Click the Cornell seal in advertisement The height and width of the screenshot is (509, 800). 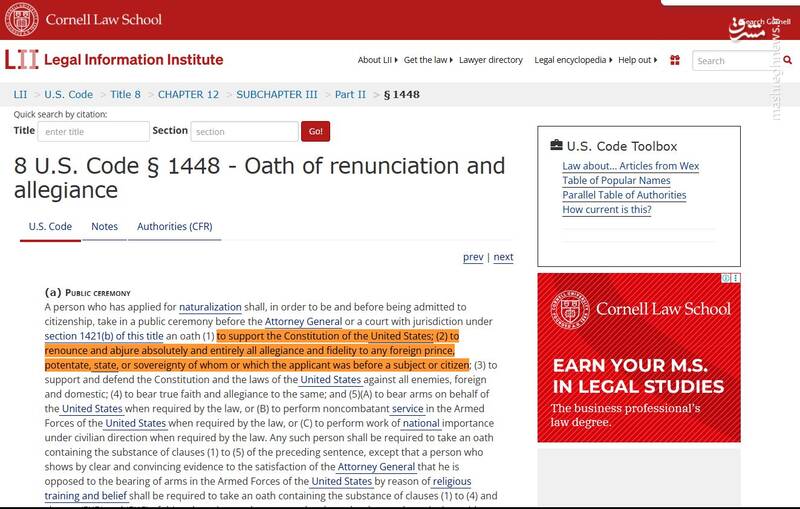click(570, 309)
